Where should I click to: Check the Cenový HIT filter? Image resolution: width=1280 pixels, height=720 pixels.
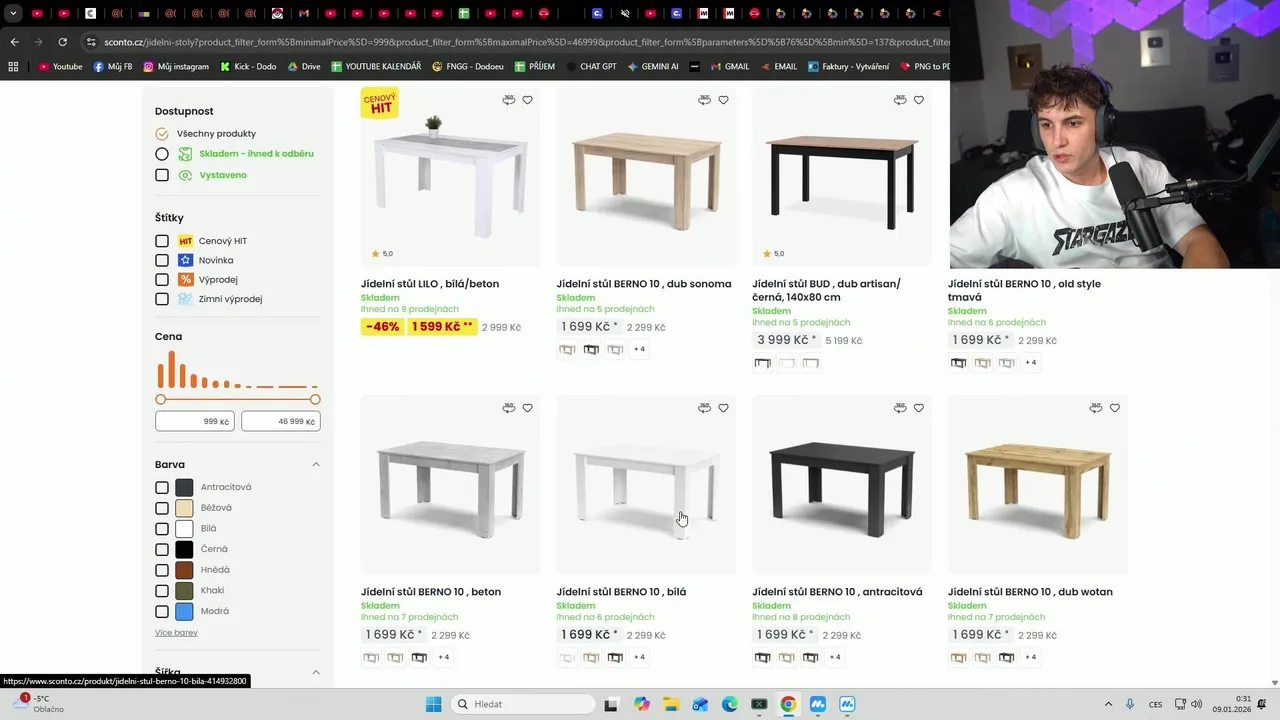pos(162,241)
